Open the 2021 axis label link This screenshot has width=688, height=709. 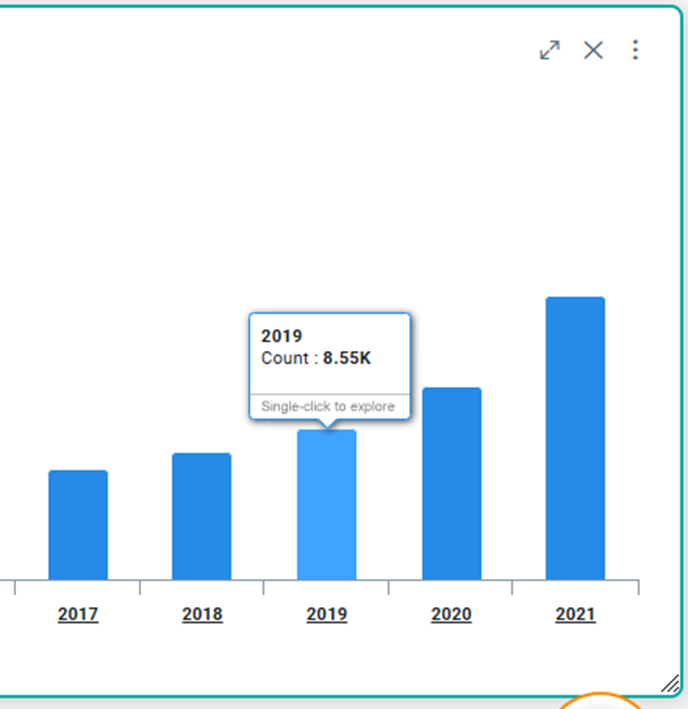(x=575, y=614)
